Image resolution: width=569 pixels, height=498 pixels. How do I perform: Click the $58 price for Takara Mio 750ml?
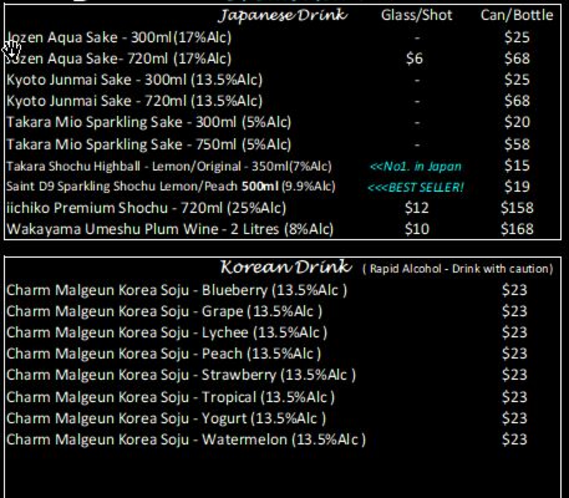point(517,144)
